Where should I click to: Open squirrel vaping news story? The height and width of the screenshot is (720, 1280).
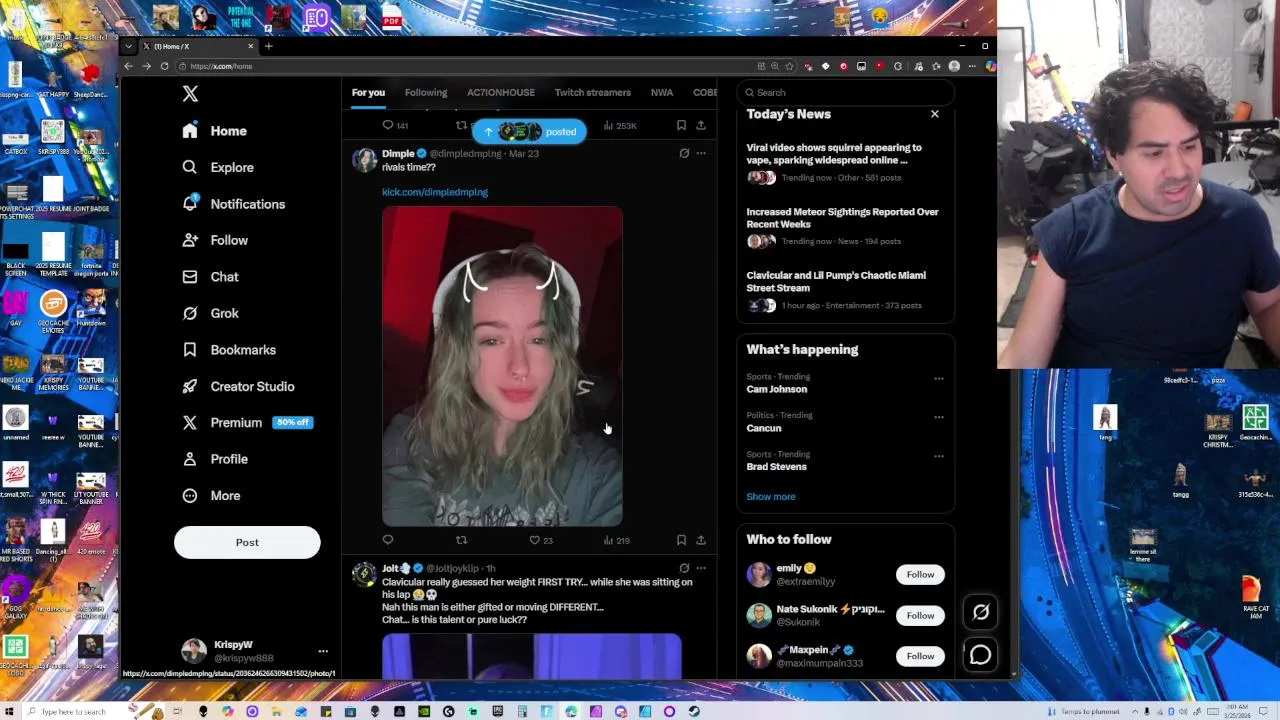[x=845, y=164]
